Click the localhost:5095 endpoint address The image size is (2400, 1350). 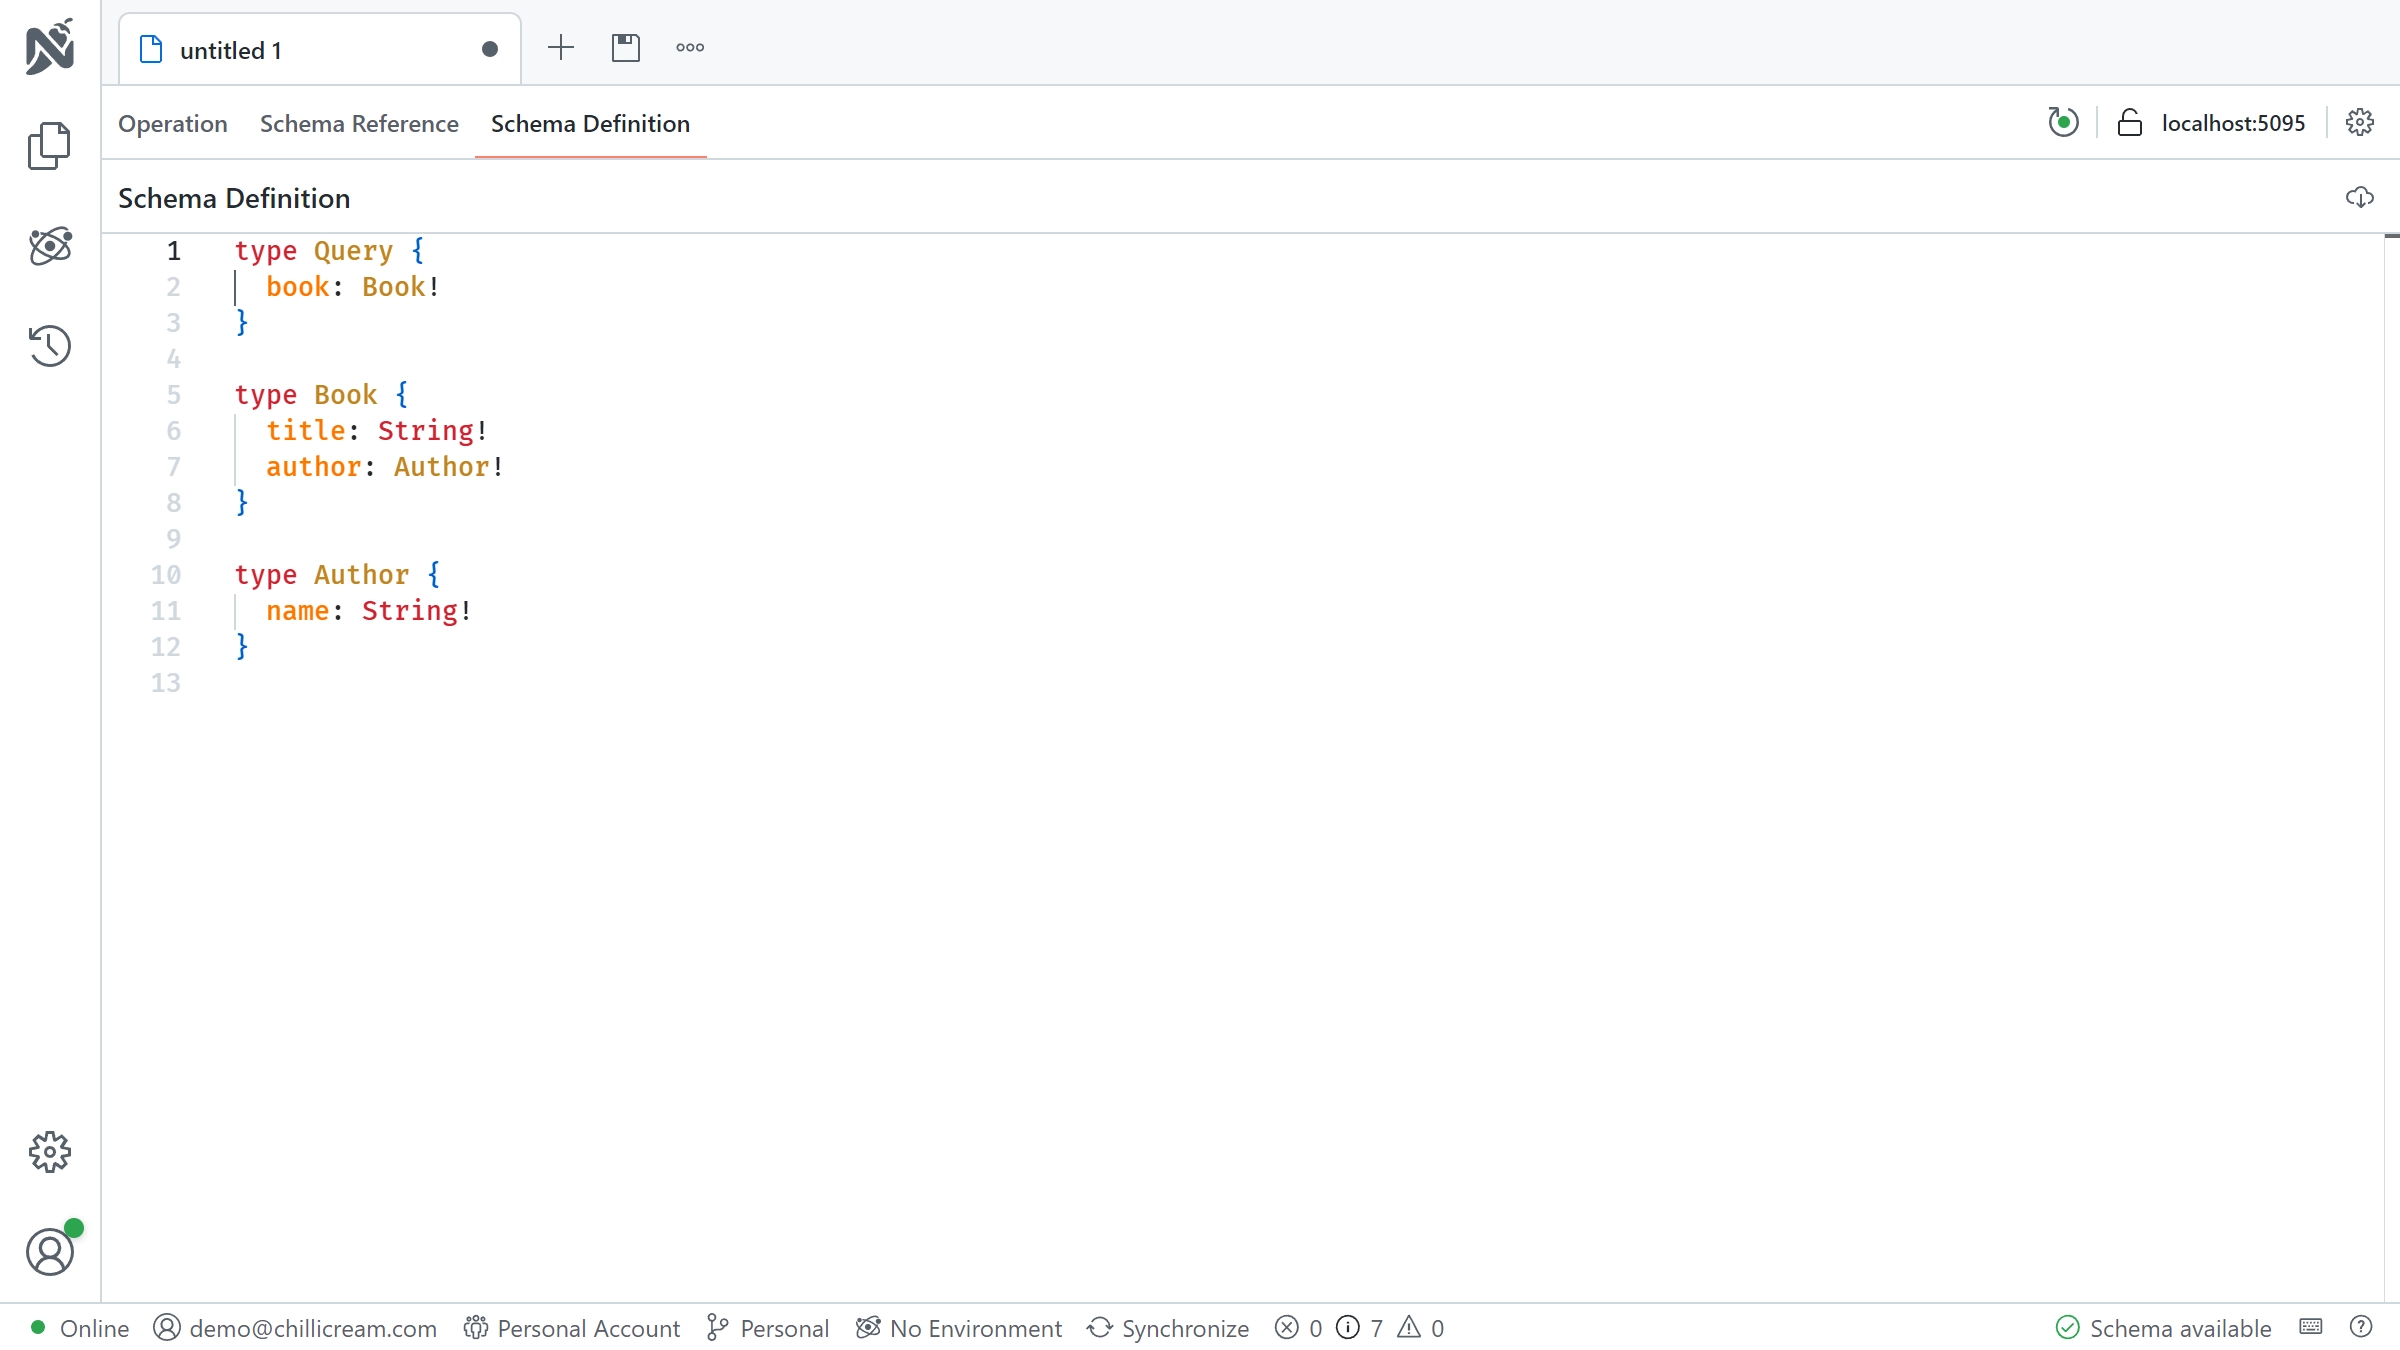[x=2233, y=123]
